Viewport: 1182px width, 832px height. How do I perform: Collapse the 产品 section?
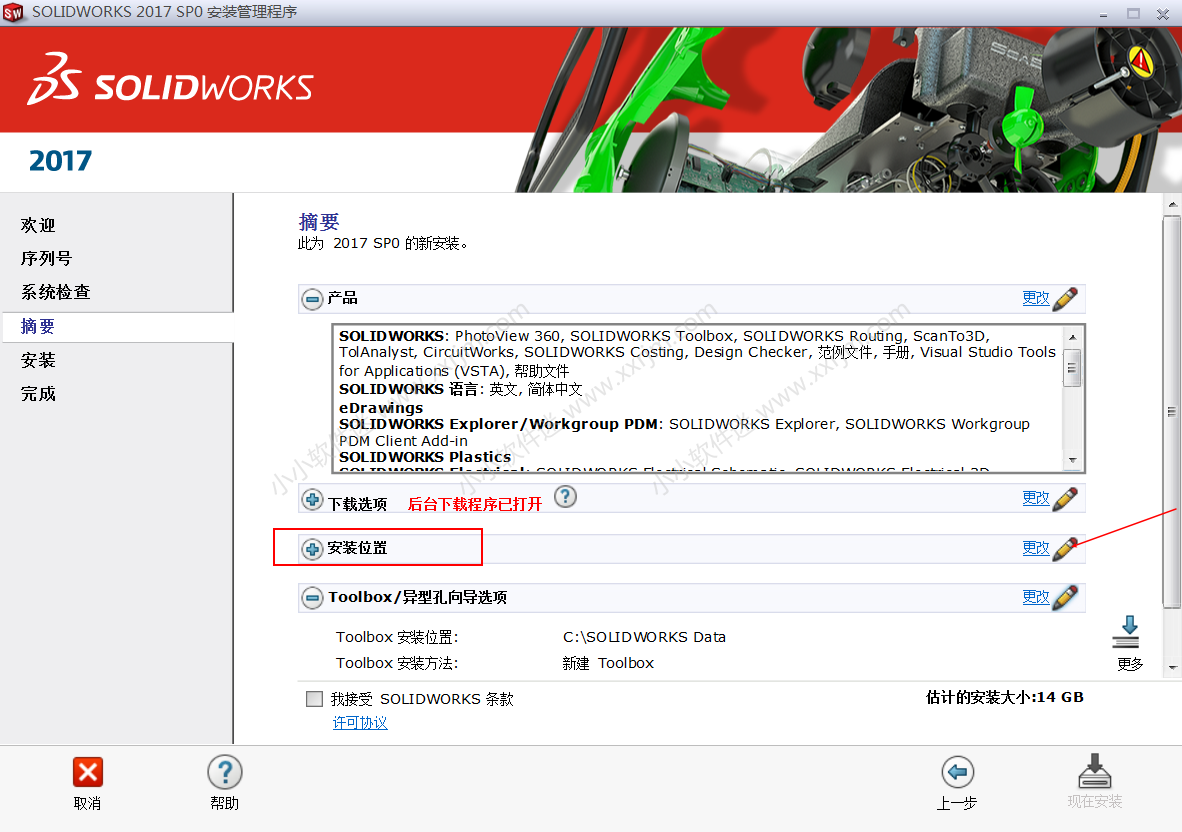coord(313,299)
